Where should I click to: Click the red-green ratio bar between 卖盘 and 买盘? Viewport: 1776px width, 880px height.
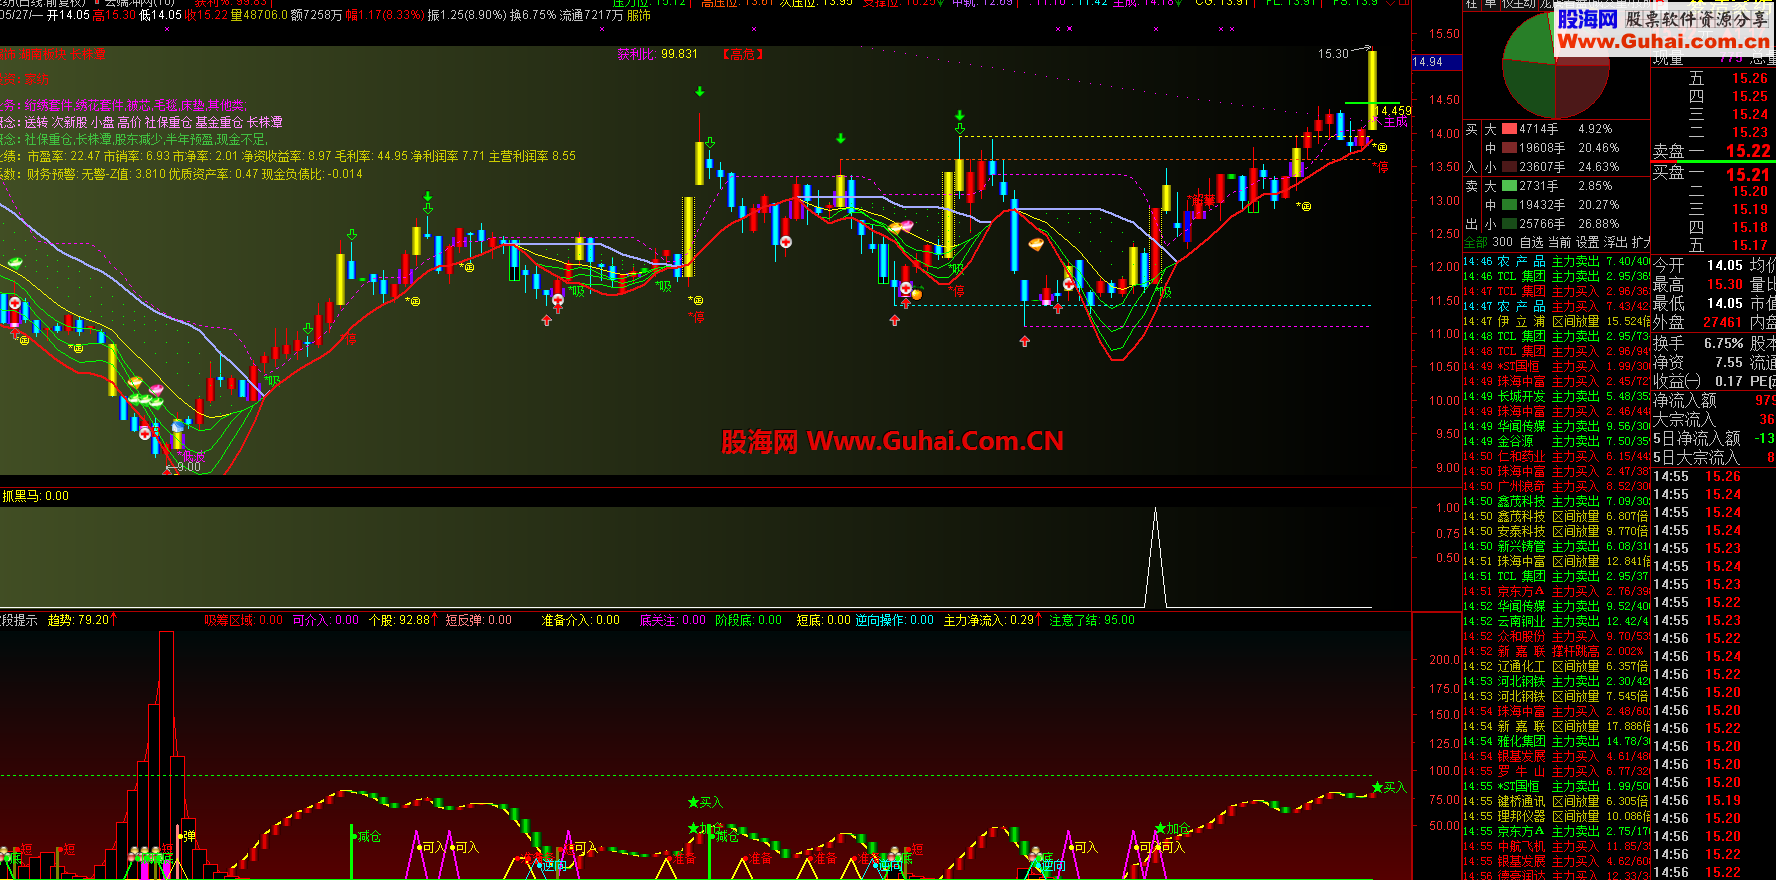(x=1712, y=162)
